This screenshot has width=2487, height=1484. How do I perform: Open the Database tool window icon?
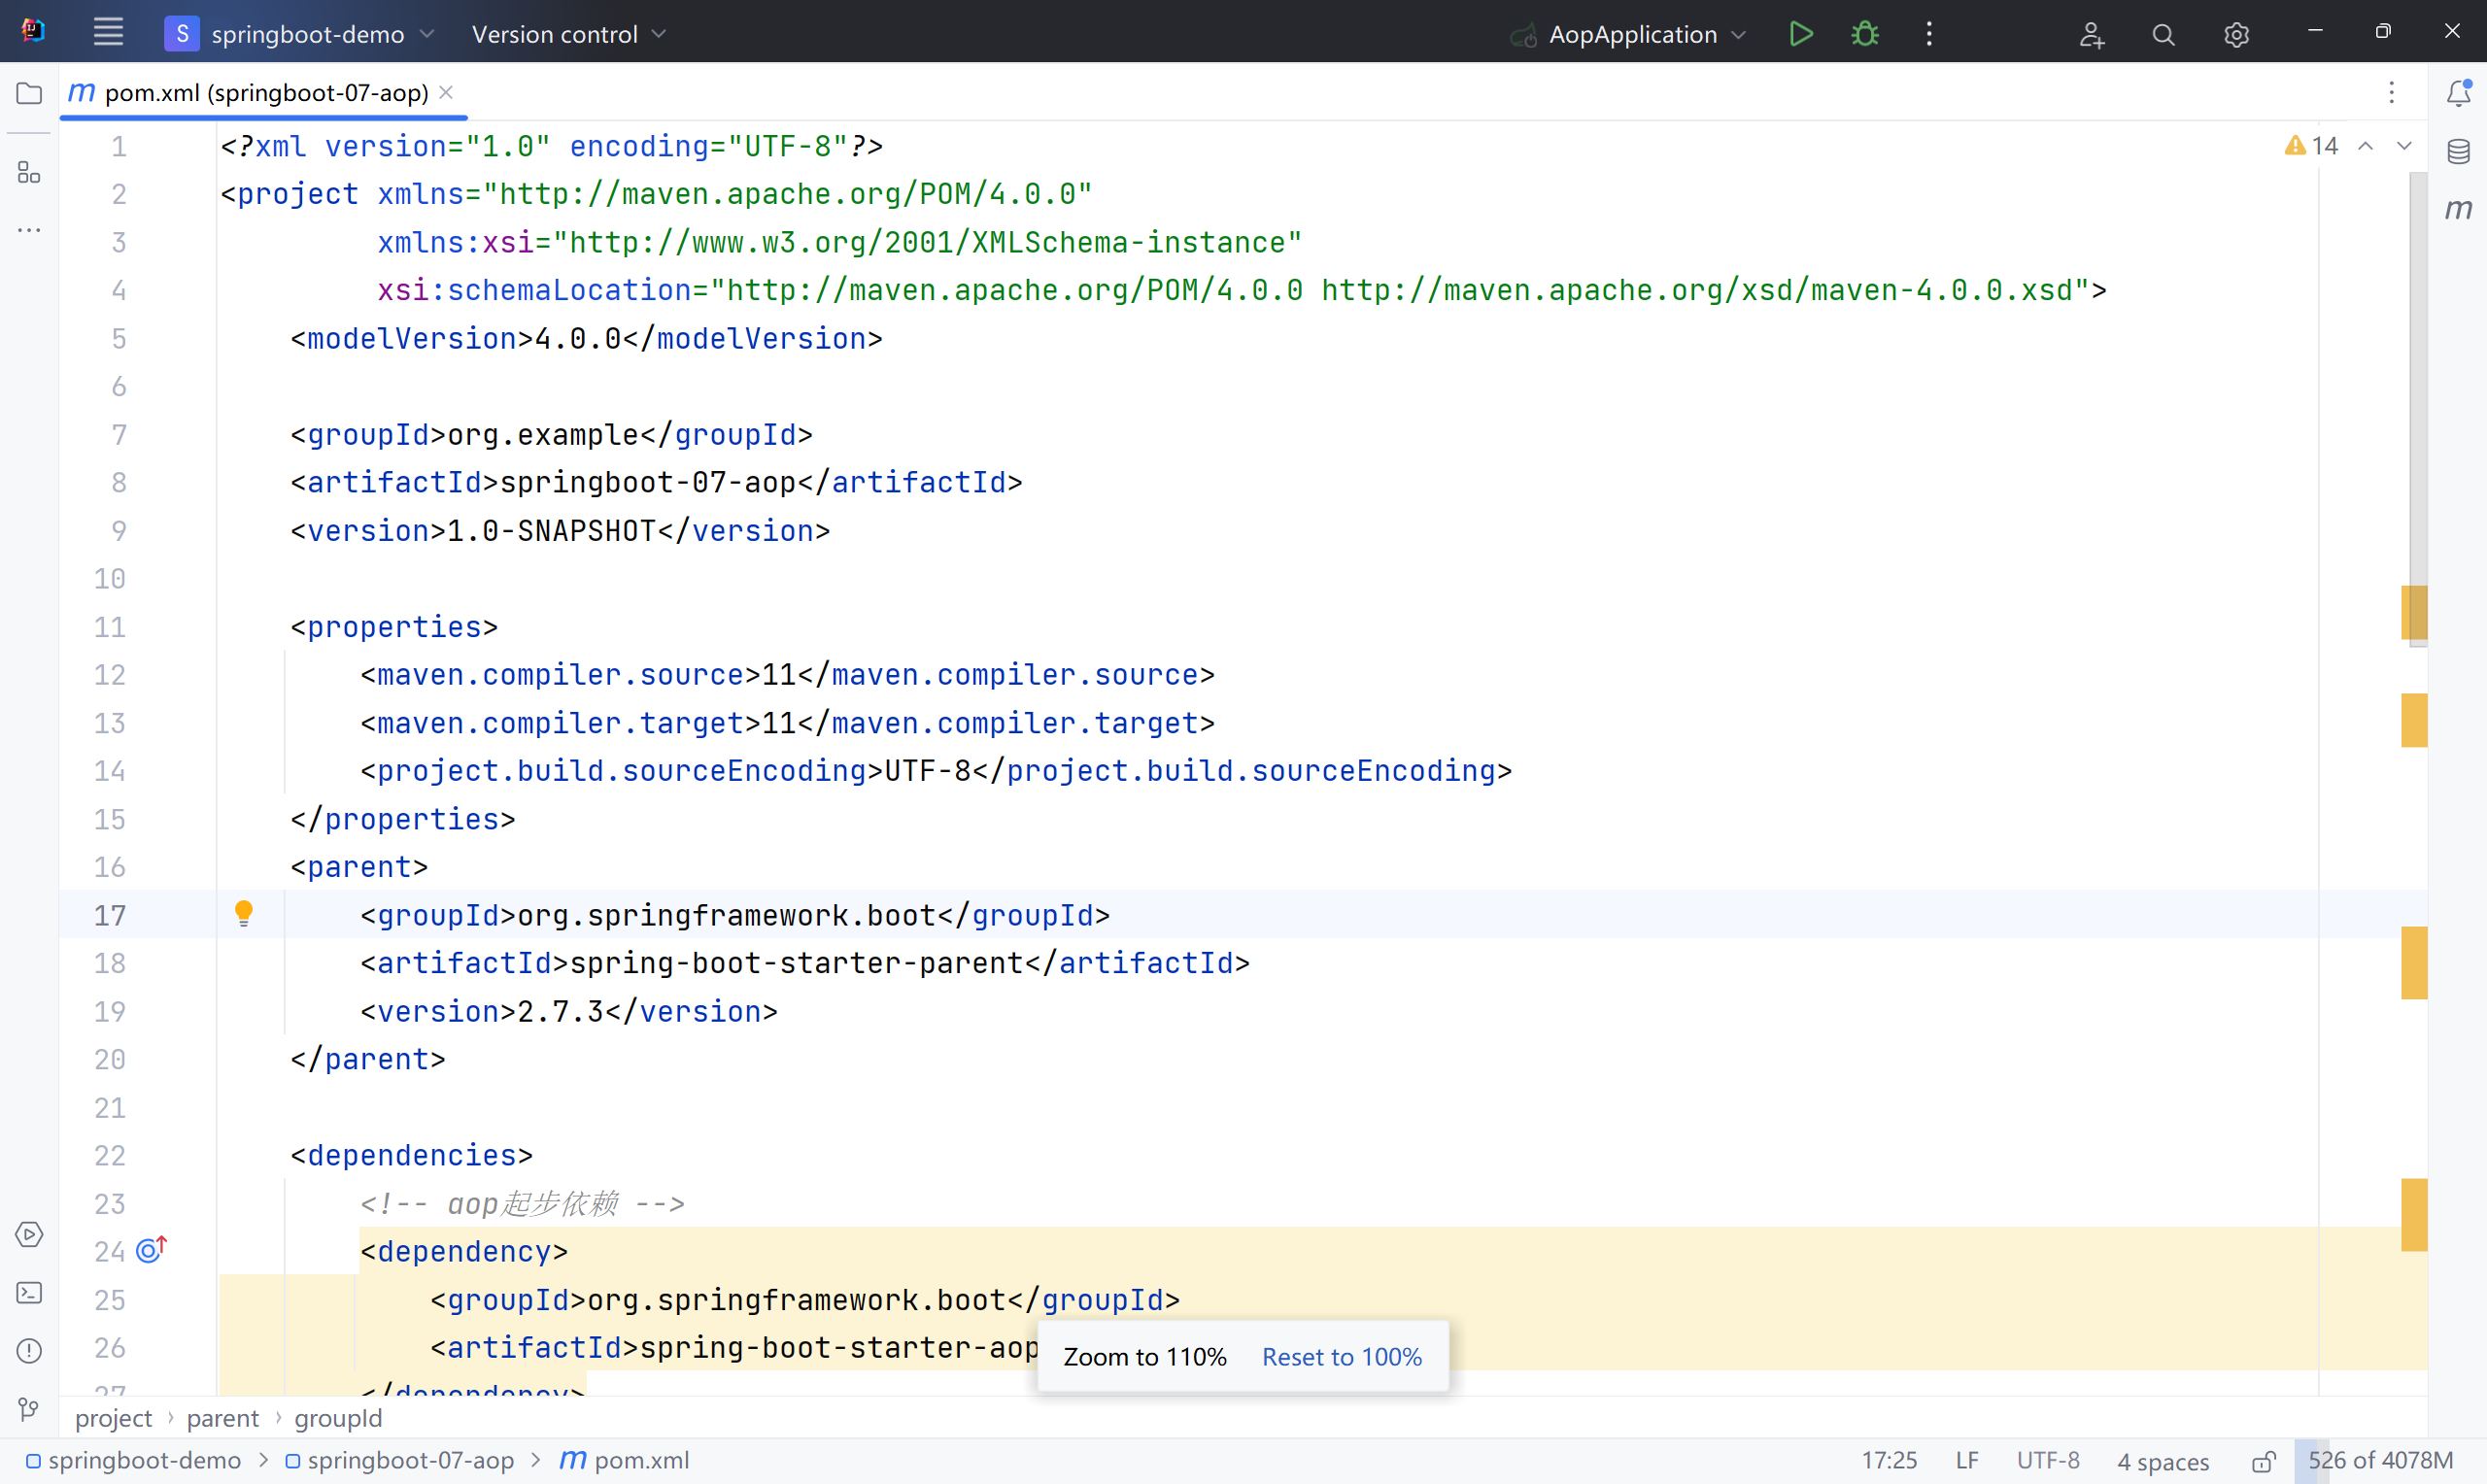pos(2458,151)
